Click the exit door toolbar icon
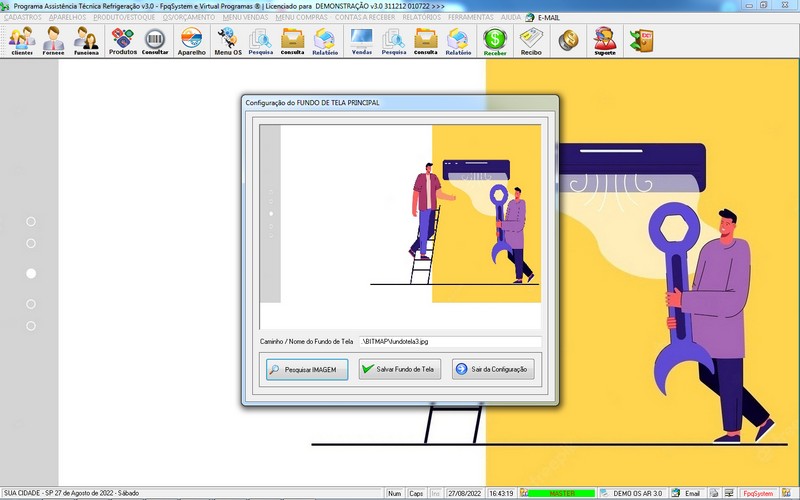 [x=641, y=41]
